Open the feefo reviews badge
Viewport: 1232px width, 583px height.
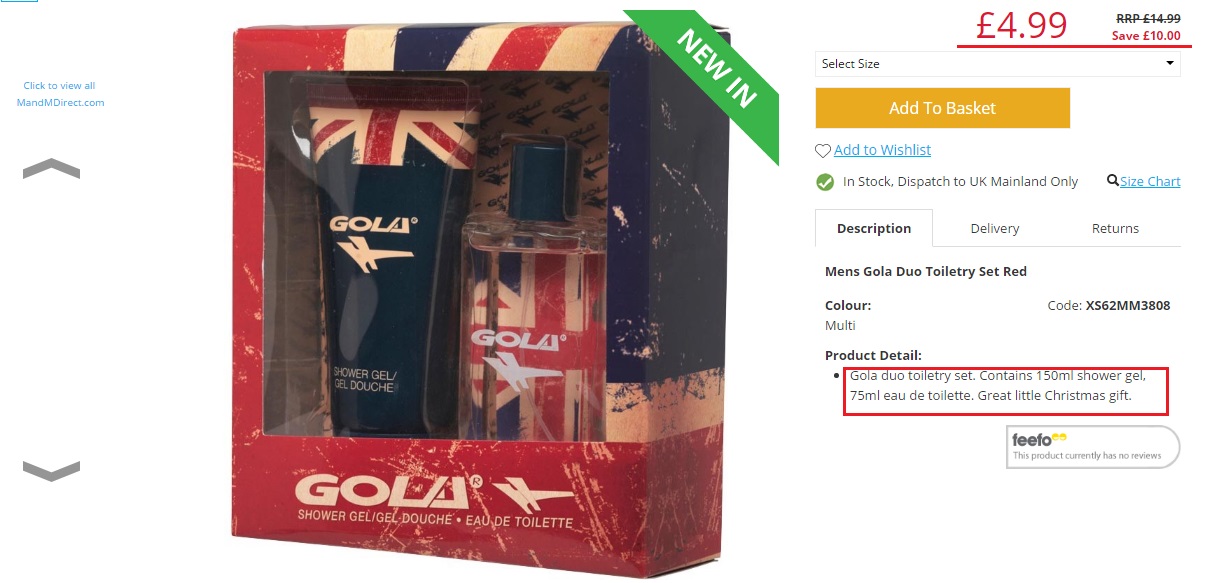pos(1093,446)
